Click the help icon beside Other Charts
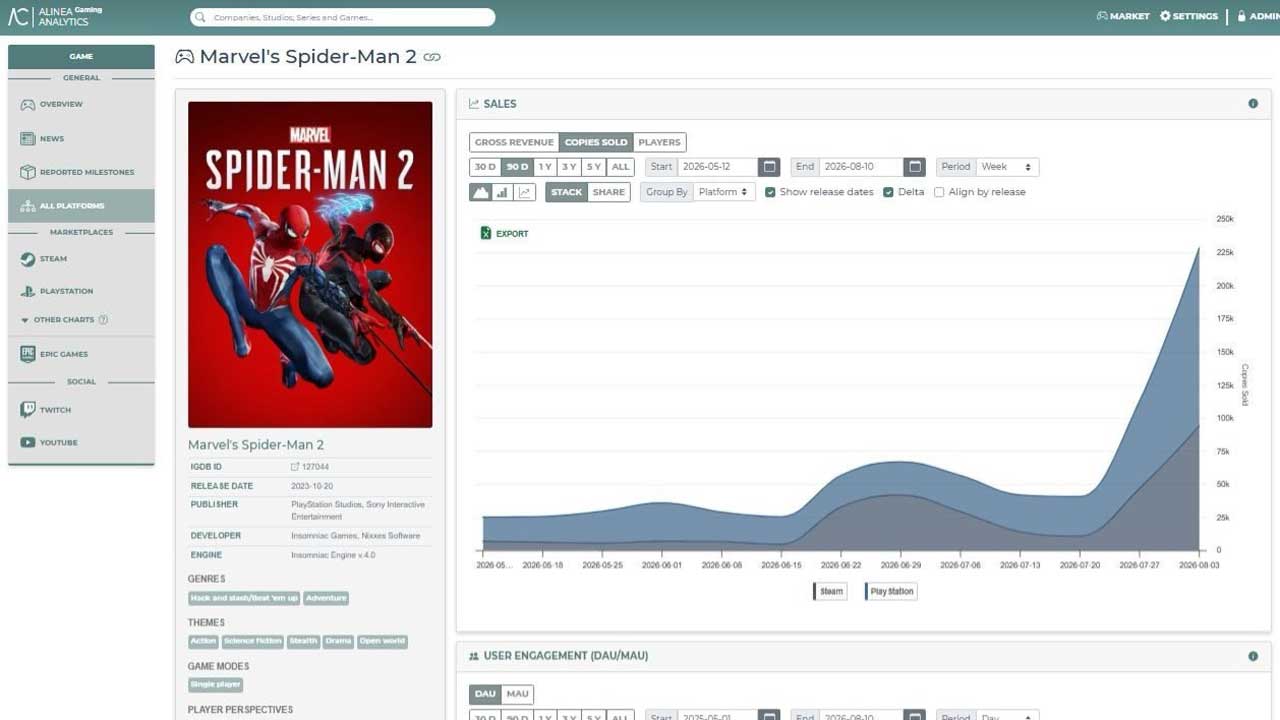The width and height of the screenshot is (1280, 720). click(x=103, y=320)
